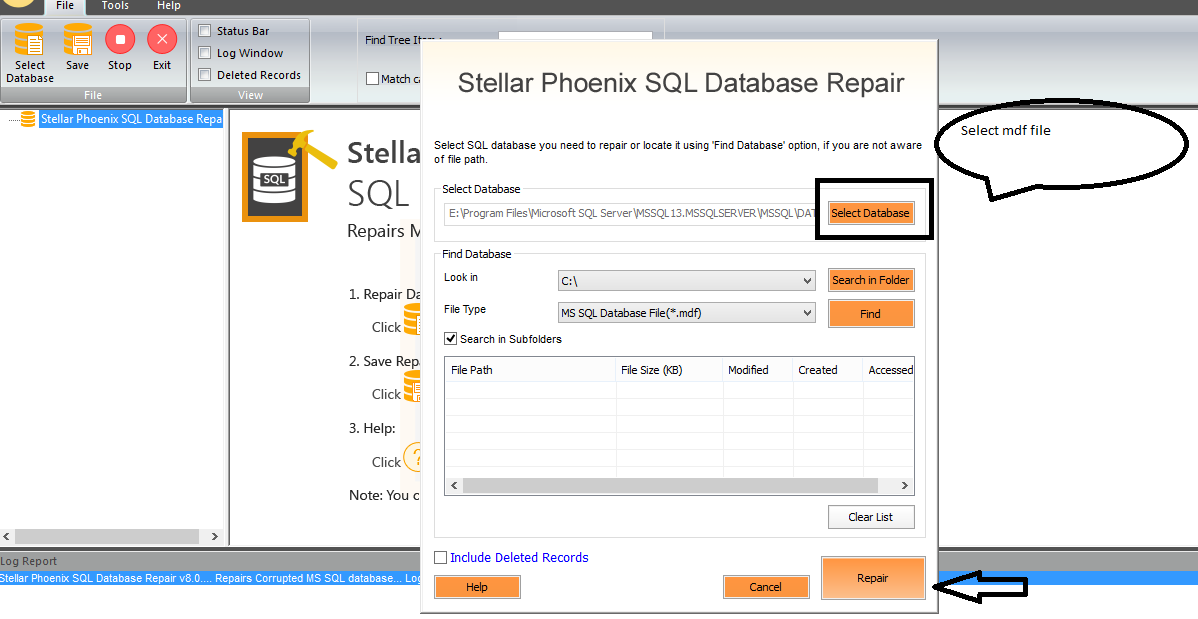Uncheck Search in Subfolders
This screenshot has width=1198, height=619.
pyautogui.click(x=451, y=339)
